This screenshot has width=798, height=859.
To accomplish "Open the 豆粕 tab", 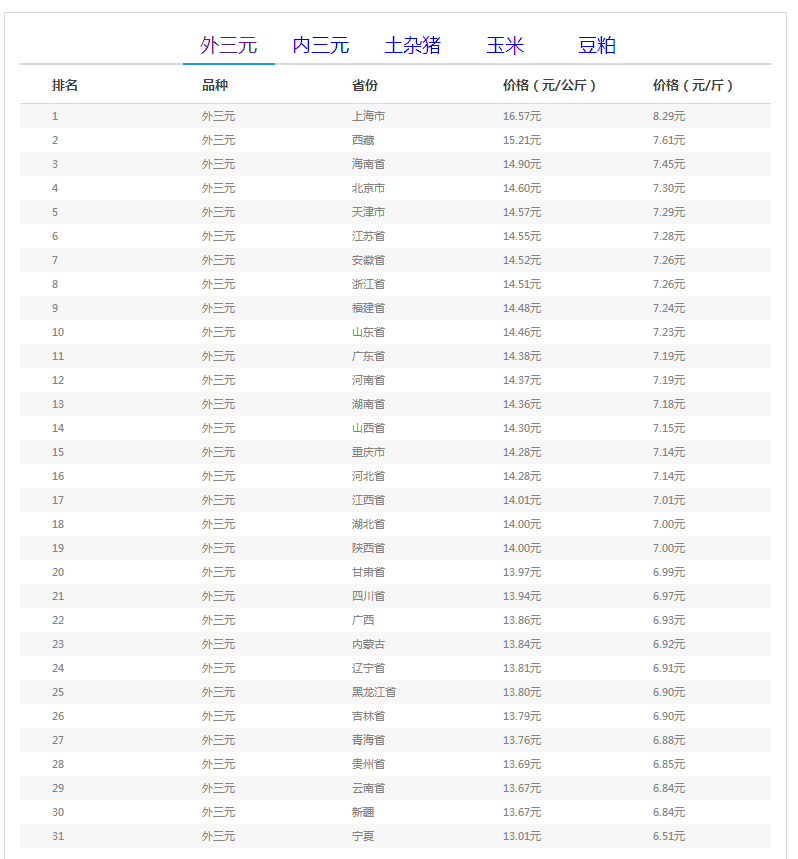I will click(x=597, y=45).
